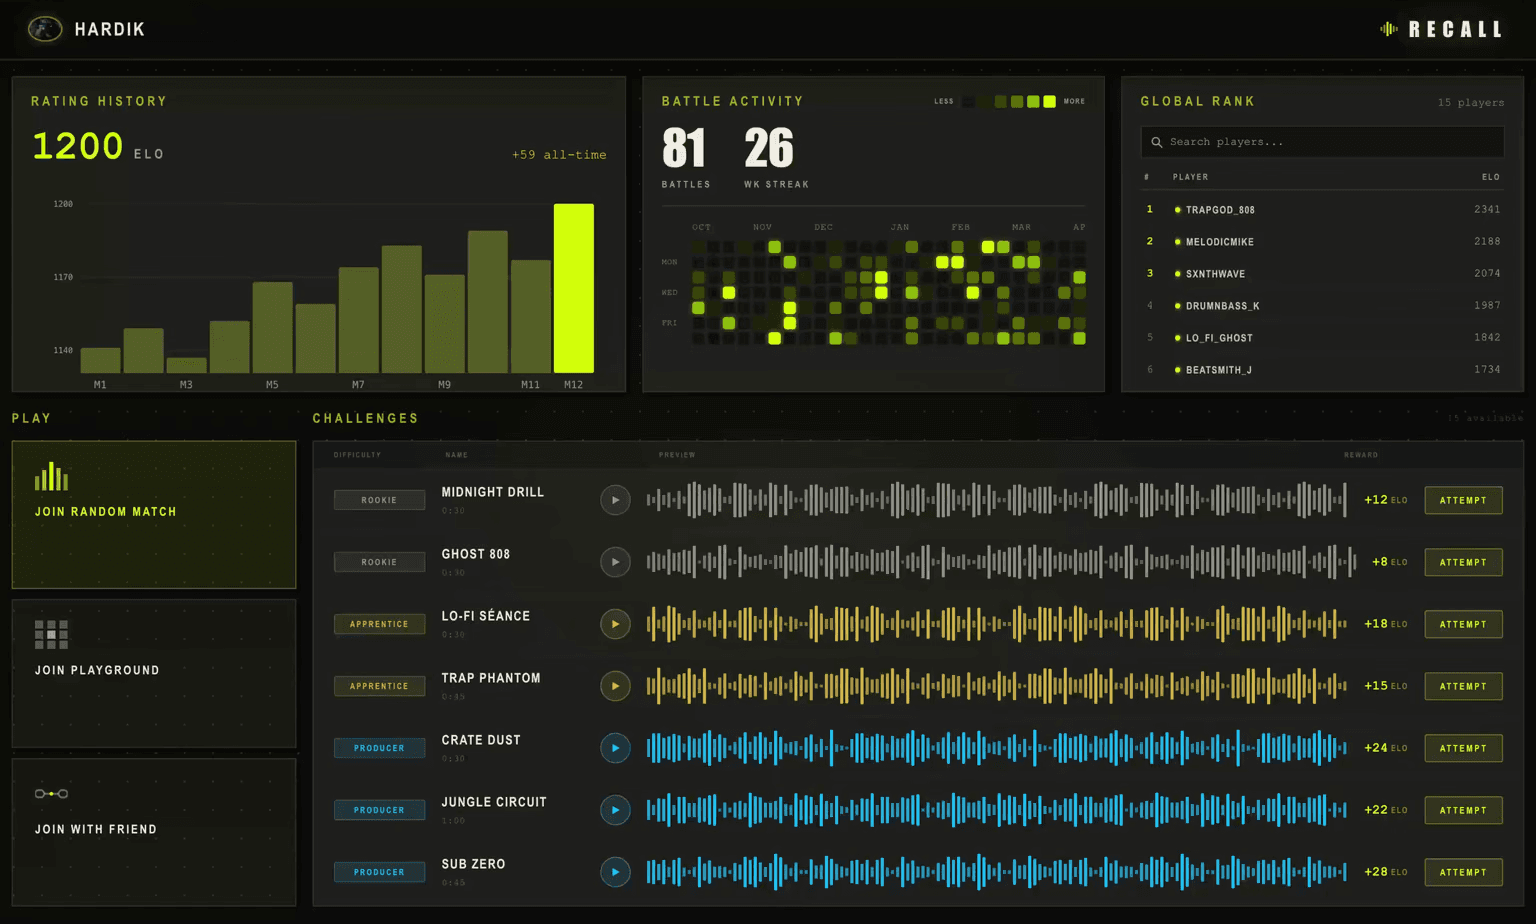This screenshot has height=924, width=1536.
Task: Click the Apprentice badge for Lo-Fi Séance
Action: pos(379,624)
